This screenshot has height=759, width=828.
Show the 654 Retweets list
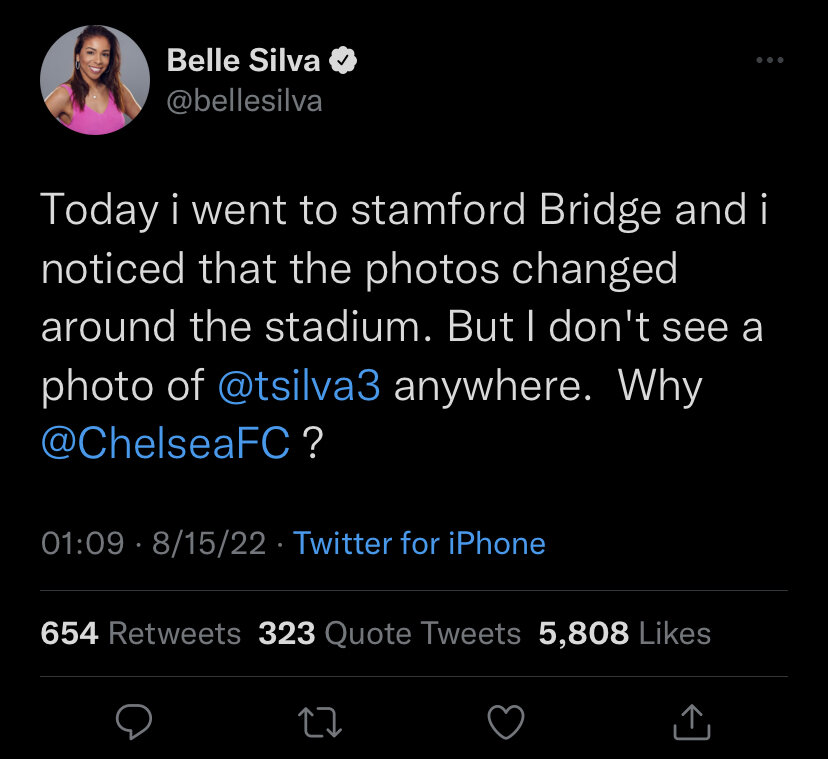click(x=141, y=633)
